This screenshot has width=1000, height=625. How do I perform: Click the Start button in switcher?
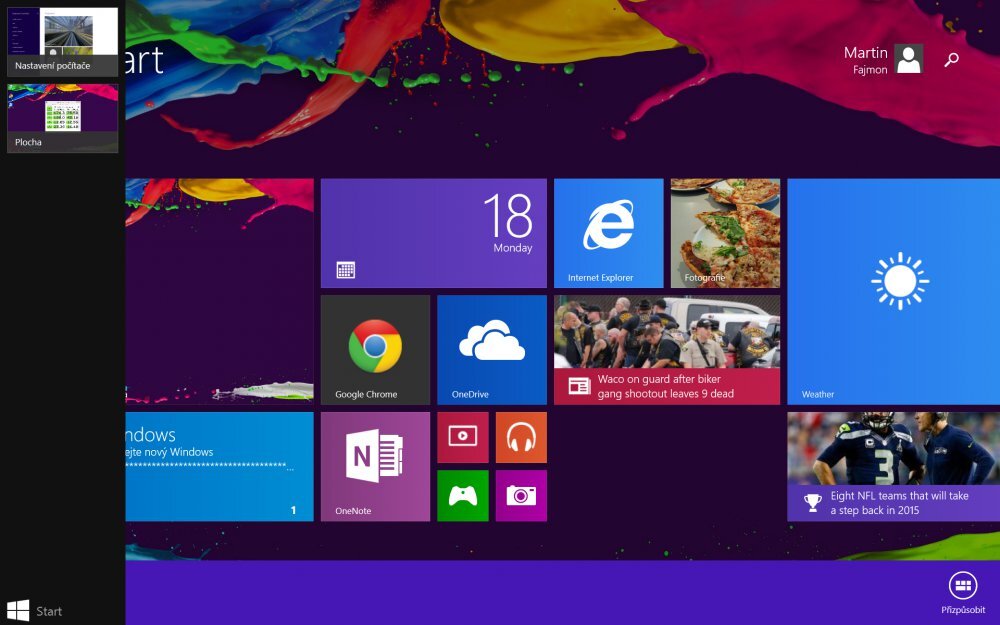[x=34, y=610]
